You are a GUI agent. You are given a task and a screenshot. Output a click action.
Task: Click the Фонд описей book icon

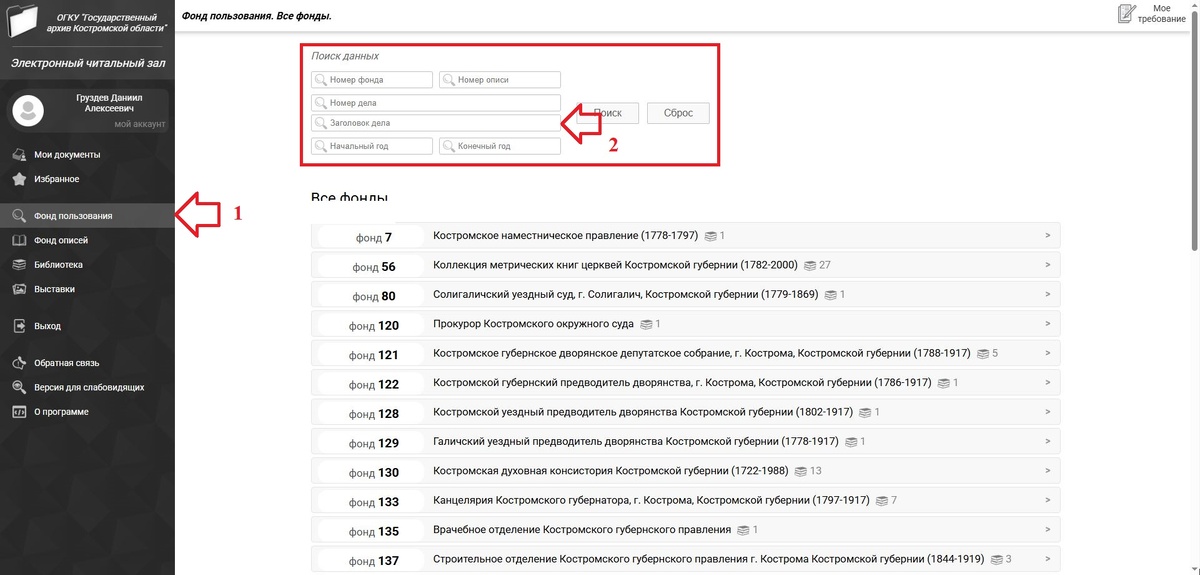pyautogui.click(x=18, y=241)
